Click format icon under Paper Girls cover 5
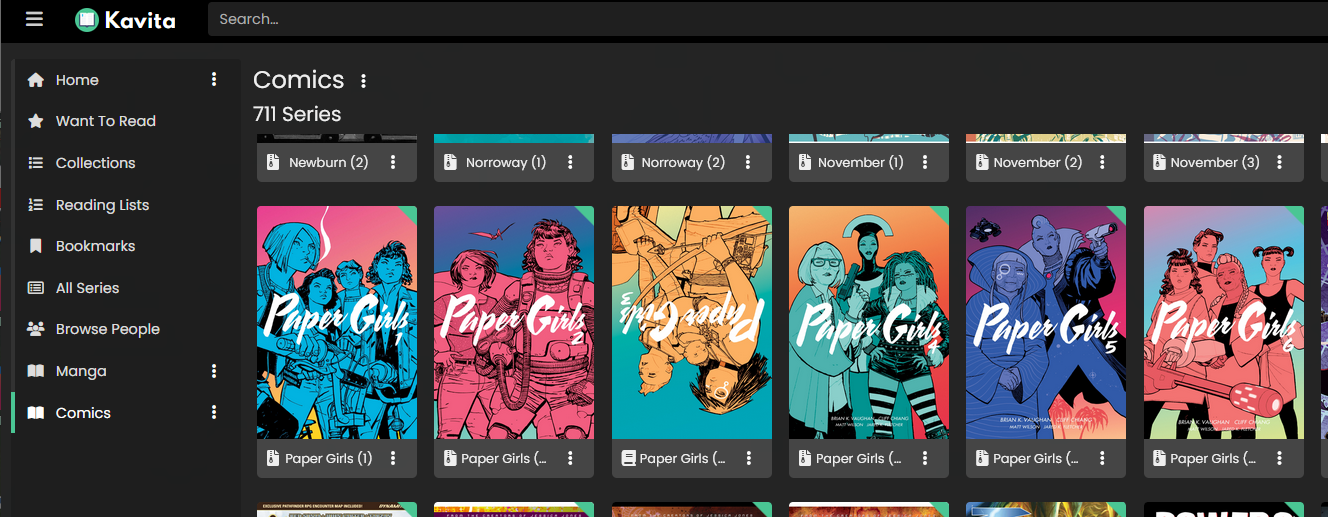 pyautogui.click(x=982, y=458)
